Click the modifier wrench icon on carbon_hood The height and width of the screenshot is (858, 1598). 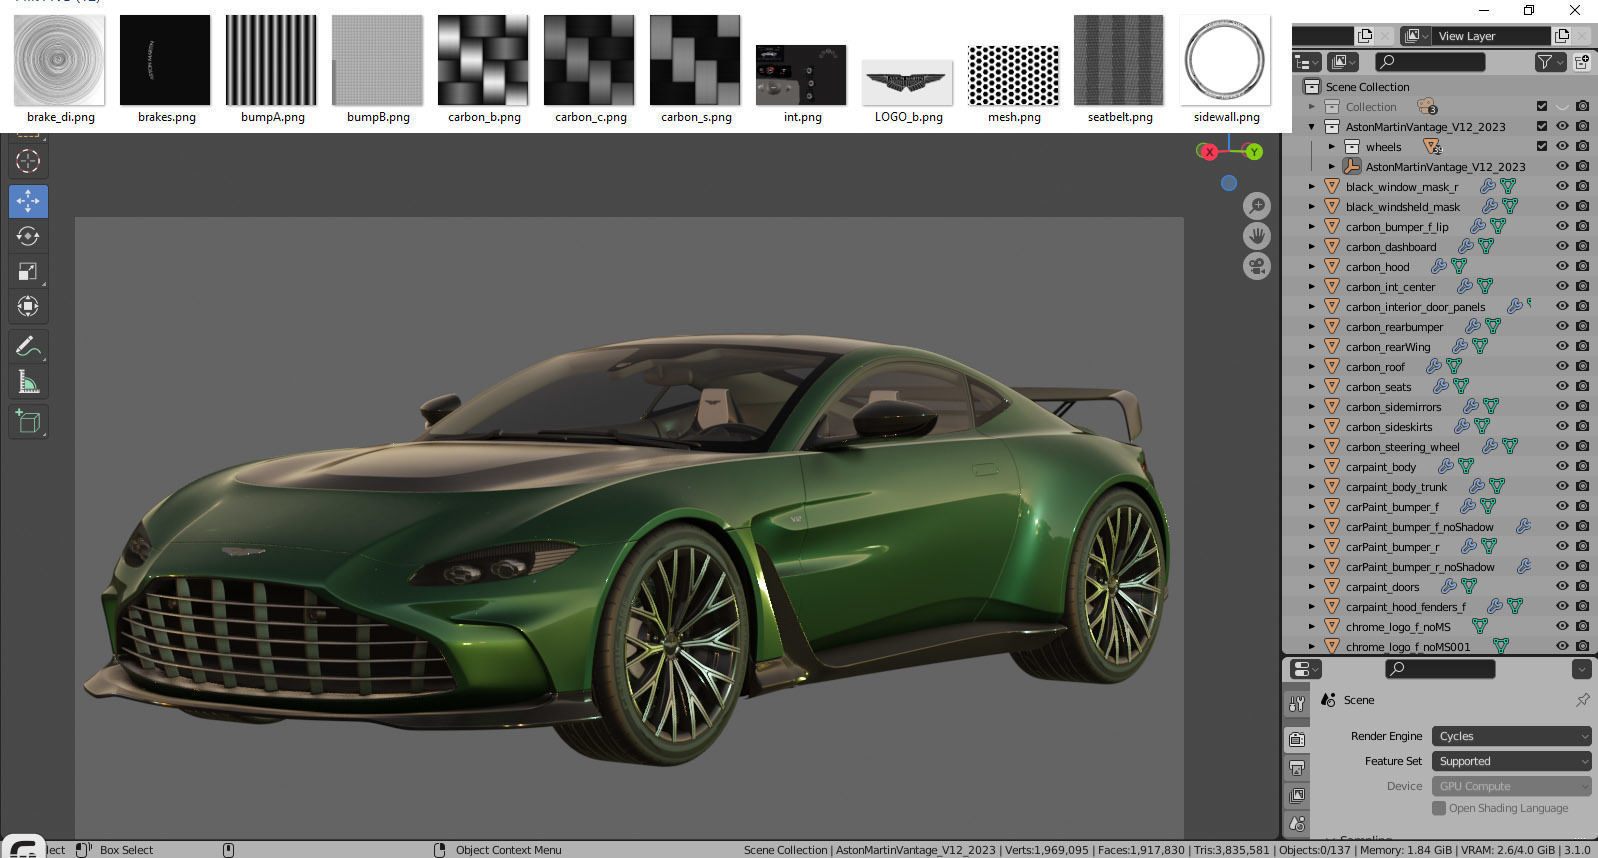point(1438,267)
